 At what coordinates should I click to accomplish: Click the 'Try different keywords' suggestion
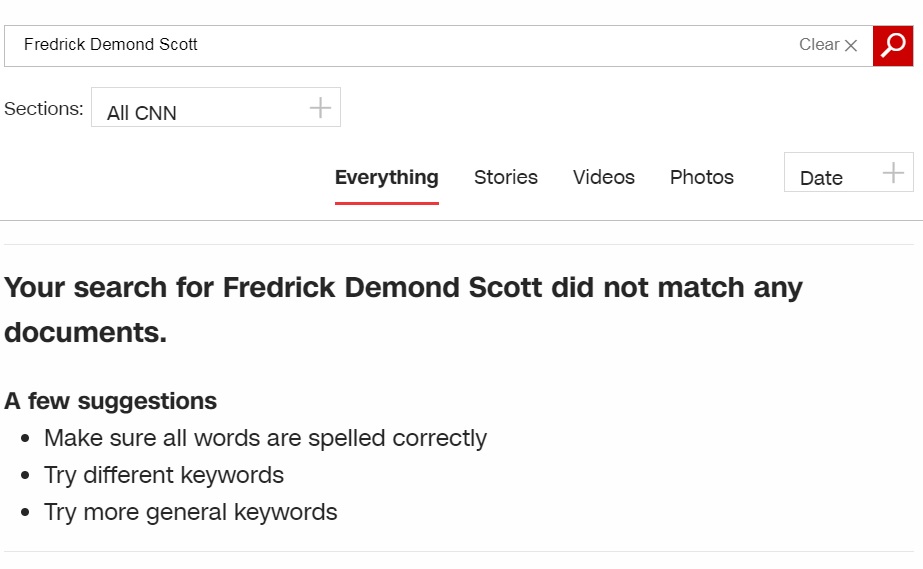[x=164, y=475]
